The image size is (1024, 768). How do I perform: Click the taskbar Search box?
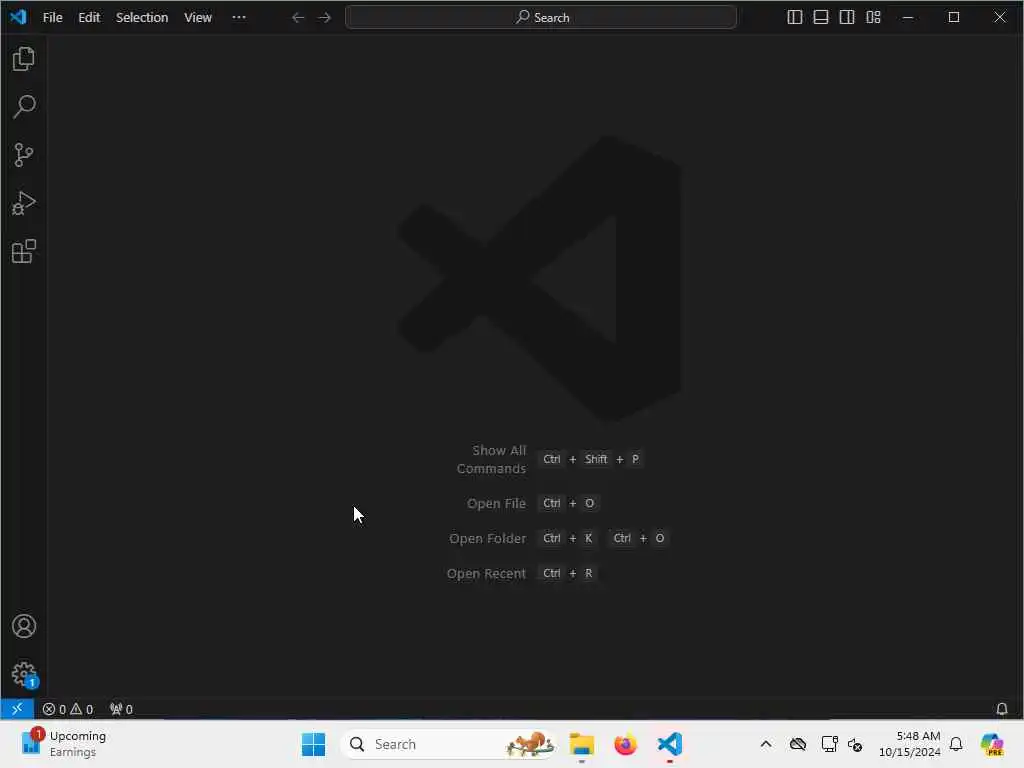click(449, 744)
